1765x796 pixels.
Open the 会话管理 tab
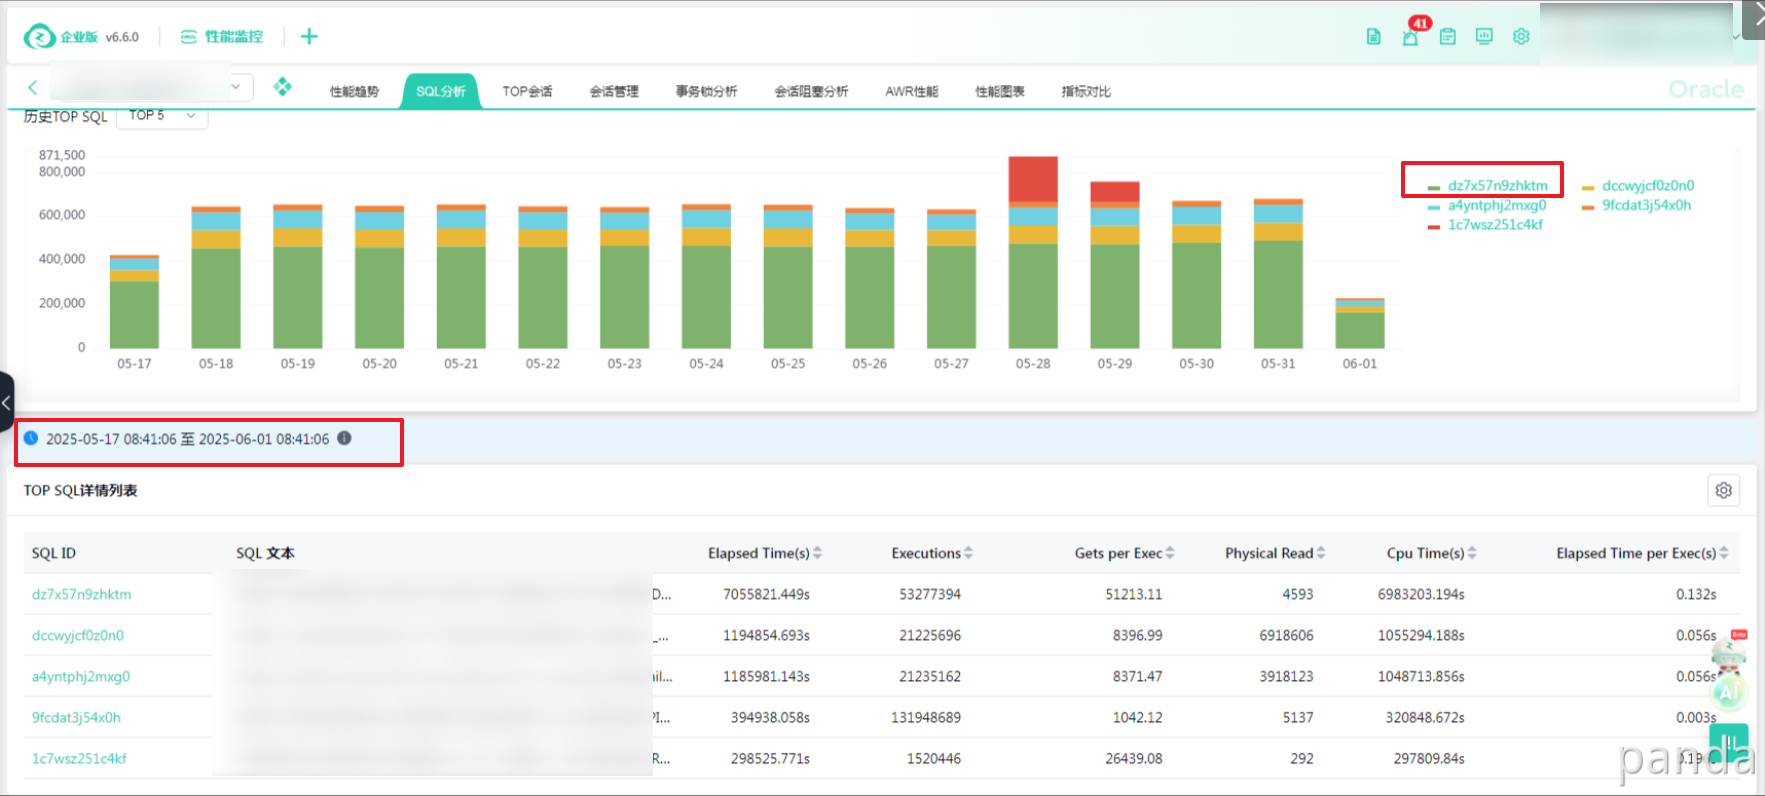614,91
